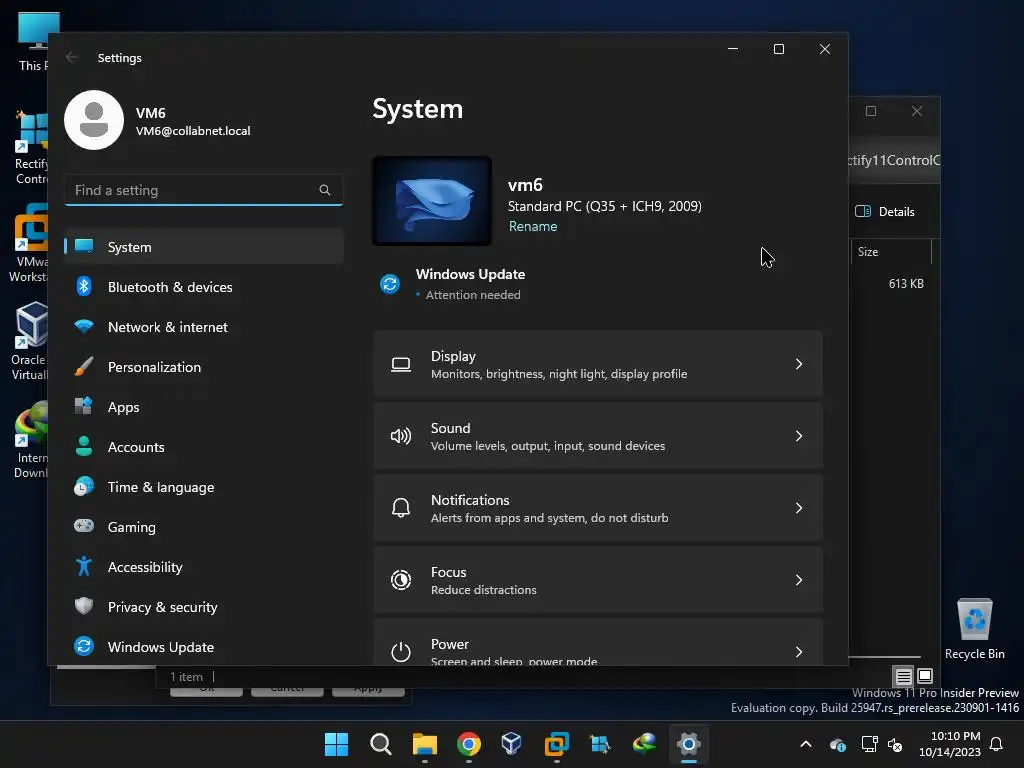
Task: Open Display settings row
Action: tap(598, 364)
